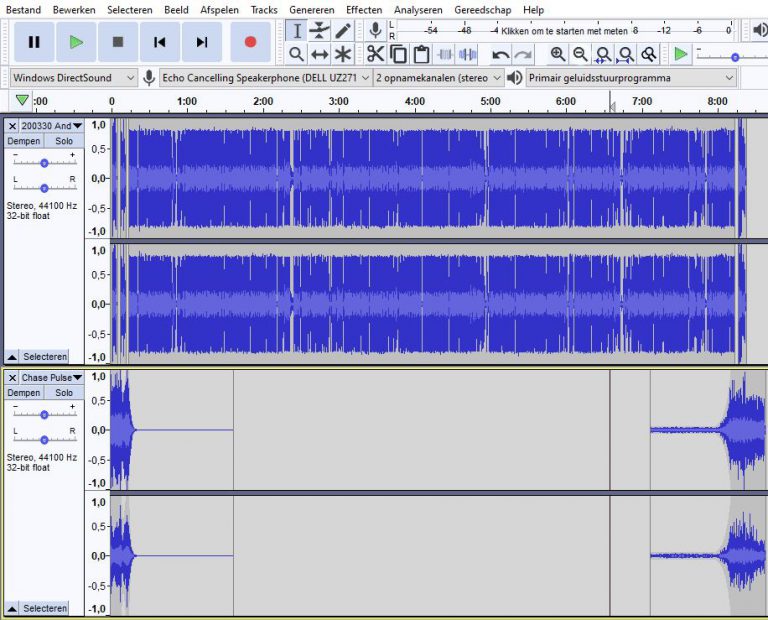Adjust pan slider of 200330 And track
The image size is (768, 620).
coord(44,188)
